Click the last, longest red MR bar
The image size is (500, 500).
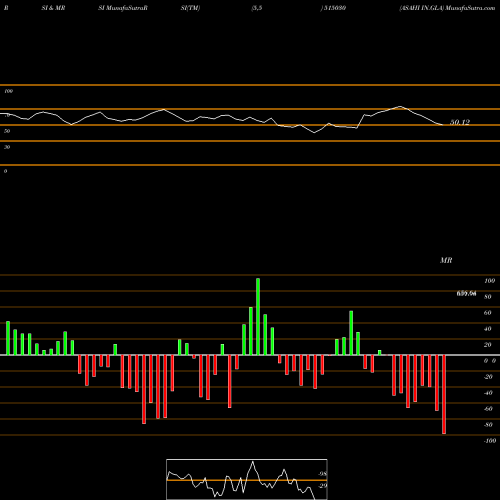pyautogui.click(x=444, y=394)
